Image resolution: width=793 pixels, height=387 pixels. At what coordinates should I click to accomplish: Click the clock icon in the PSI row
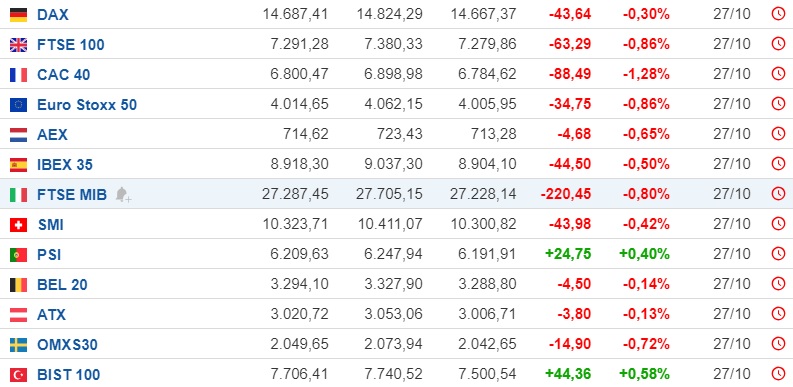tap(778, 253)
